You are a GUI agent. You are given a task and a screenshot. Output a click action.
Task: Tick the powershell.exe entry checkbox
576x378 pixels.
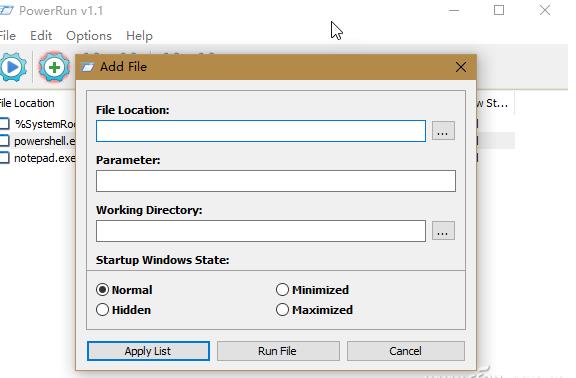click(4, 141)
